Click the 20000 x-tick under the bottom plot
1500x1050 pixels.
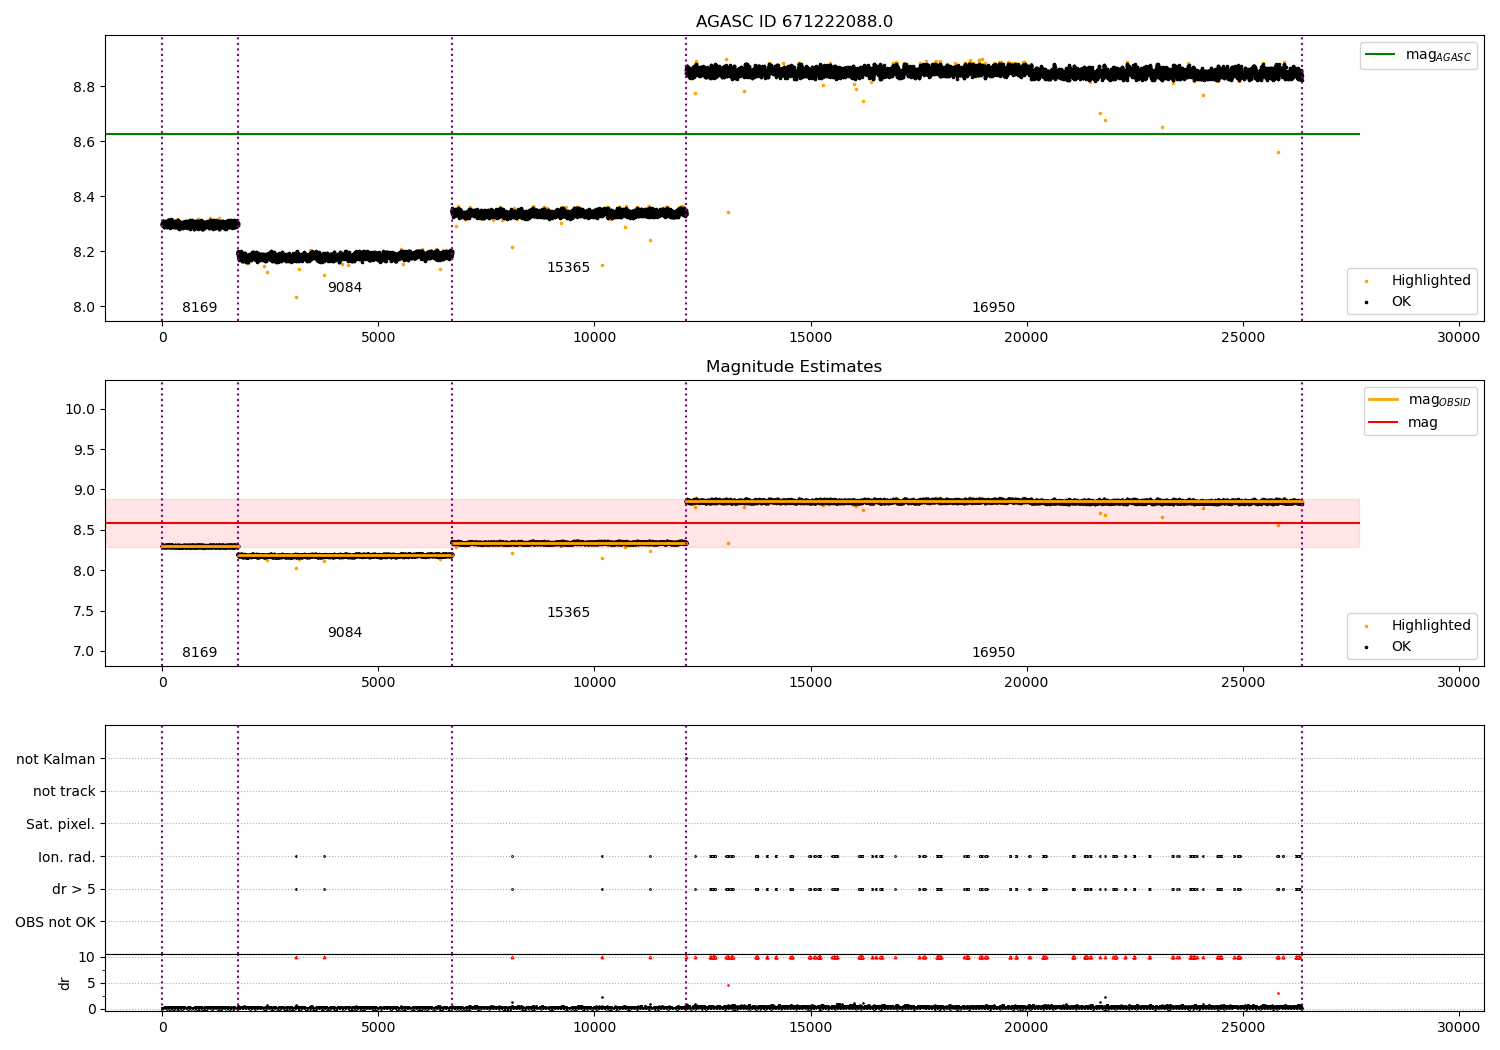tap(1026, 1028)
